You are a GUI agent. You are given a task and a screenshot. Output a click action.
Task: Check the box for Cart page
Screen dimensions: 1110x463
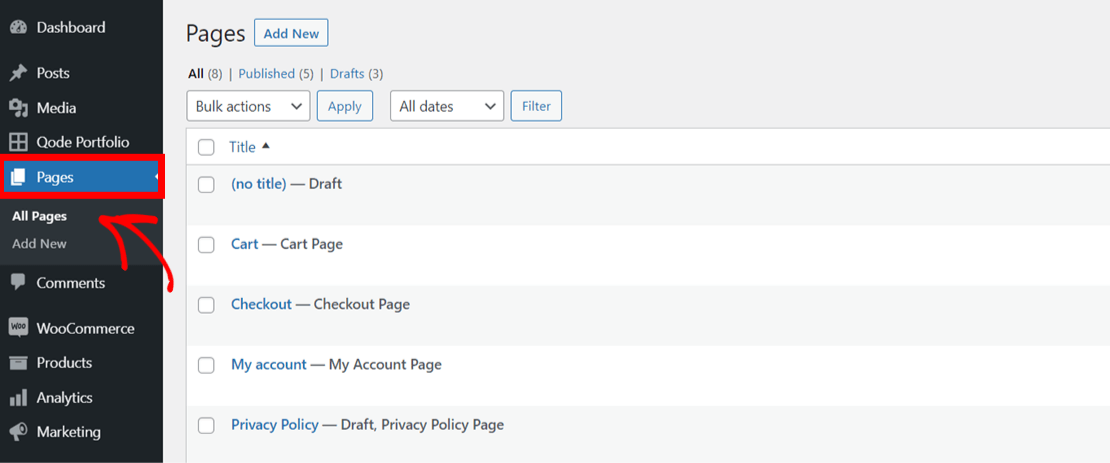(x=206, y=245)
